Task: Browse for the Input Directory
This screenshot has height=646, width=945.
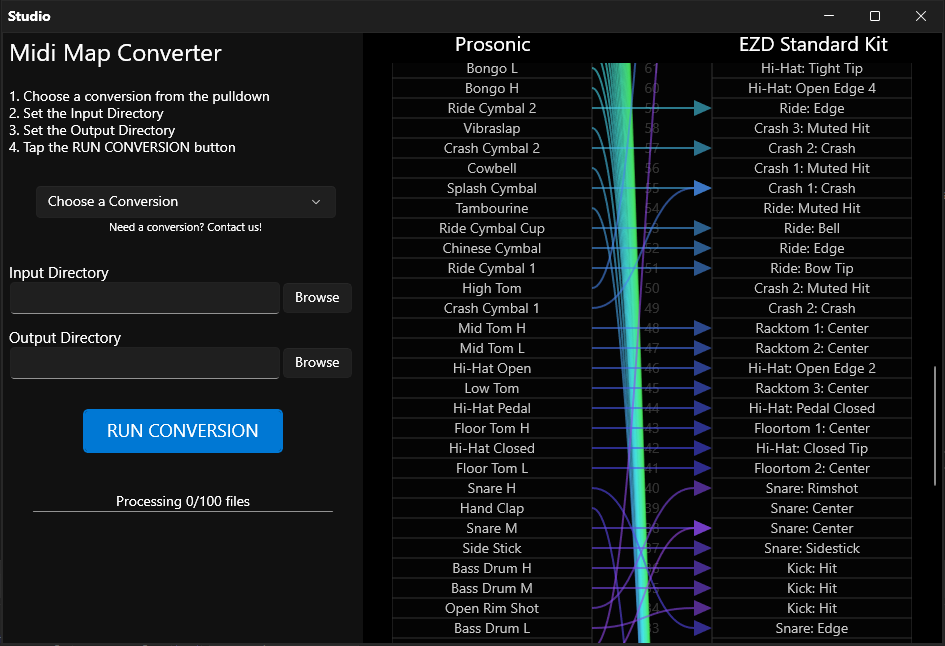Action: [x=317, y=298]
